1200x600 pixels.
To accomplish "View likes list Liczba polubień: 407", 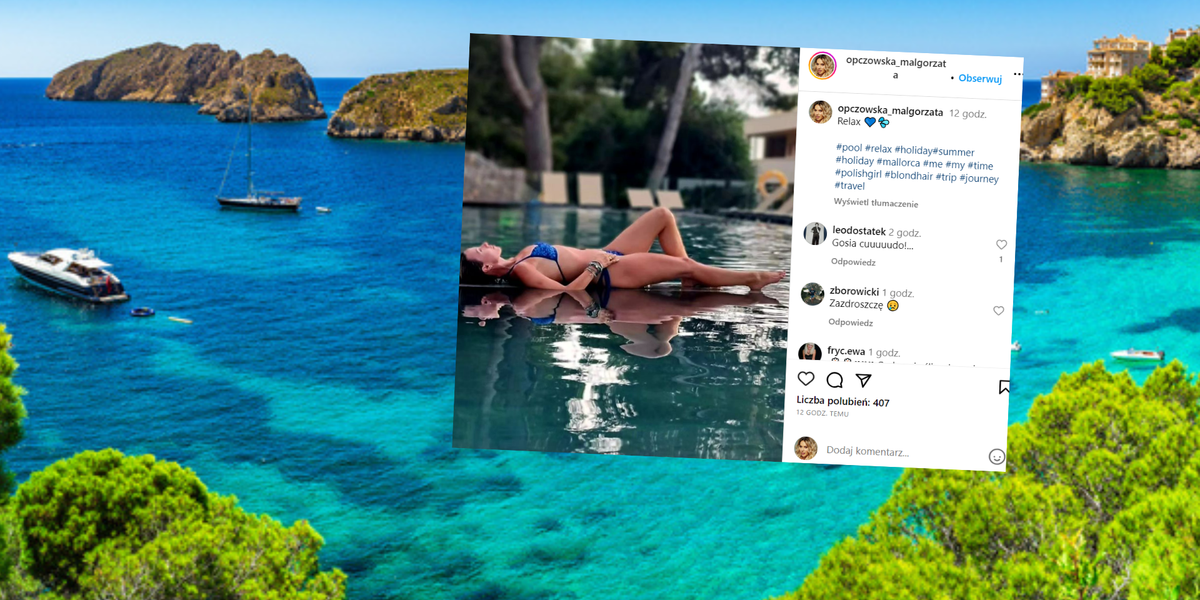I will coord(843,402).
